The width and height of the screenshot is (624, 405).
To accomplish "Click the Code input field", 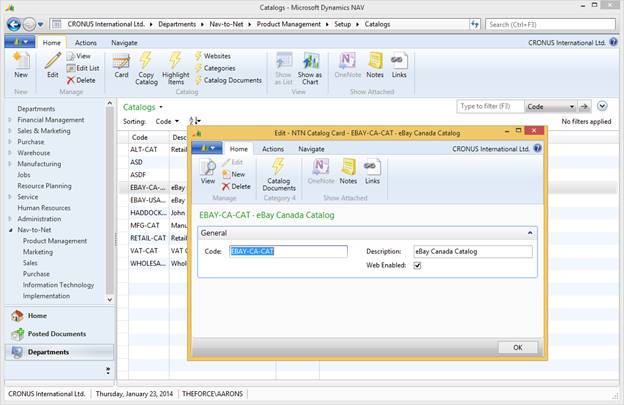I will [x=288, y=251].
